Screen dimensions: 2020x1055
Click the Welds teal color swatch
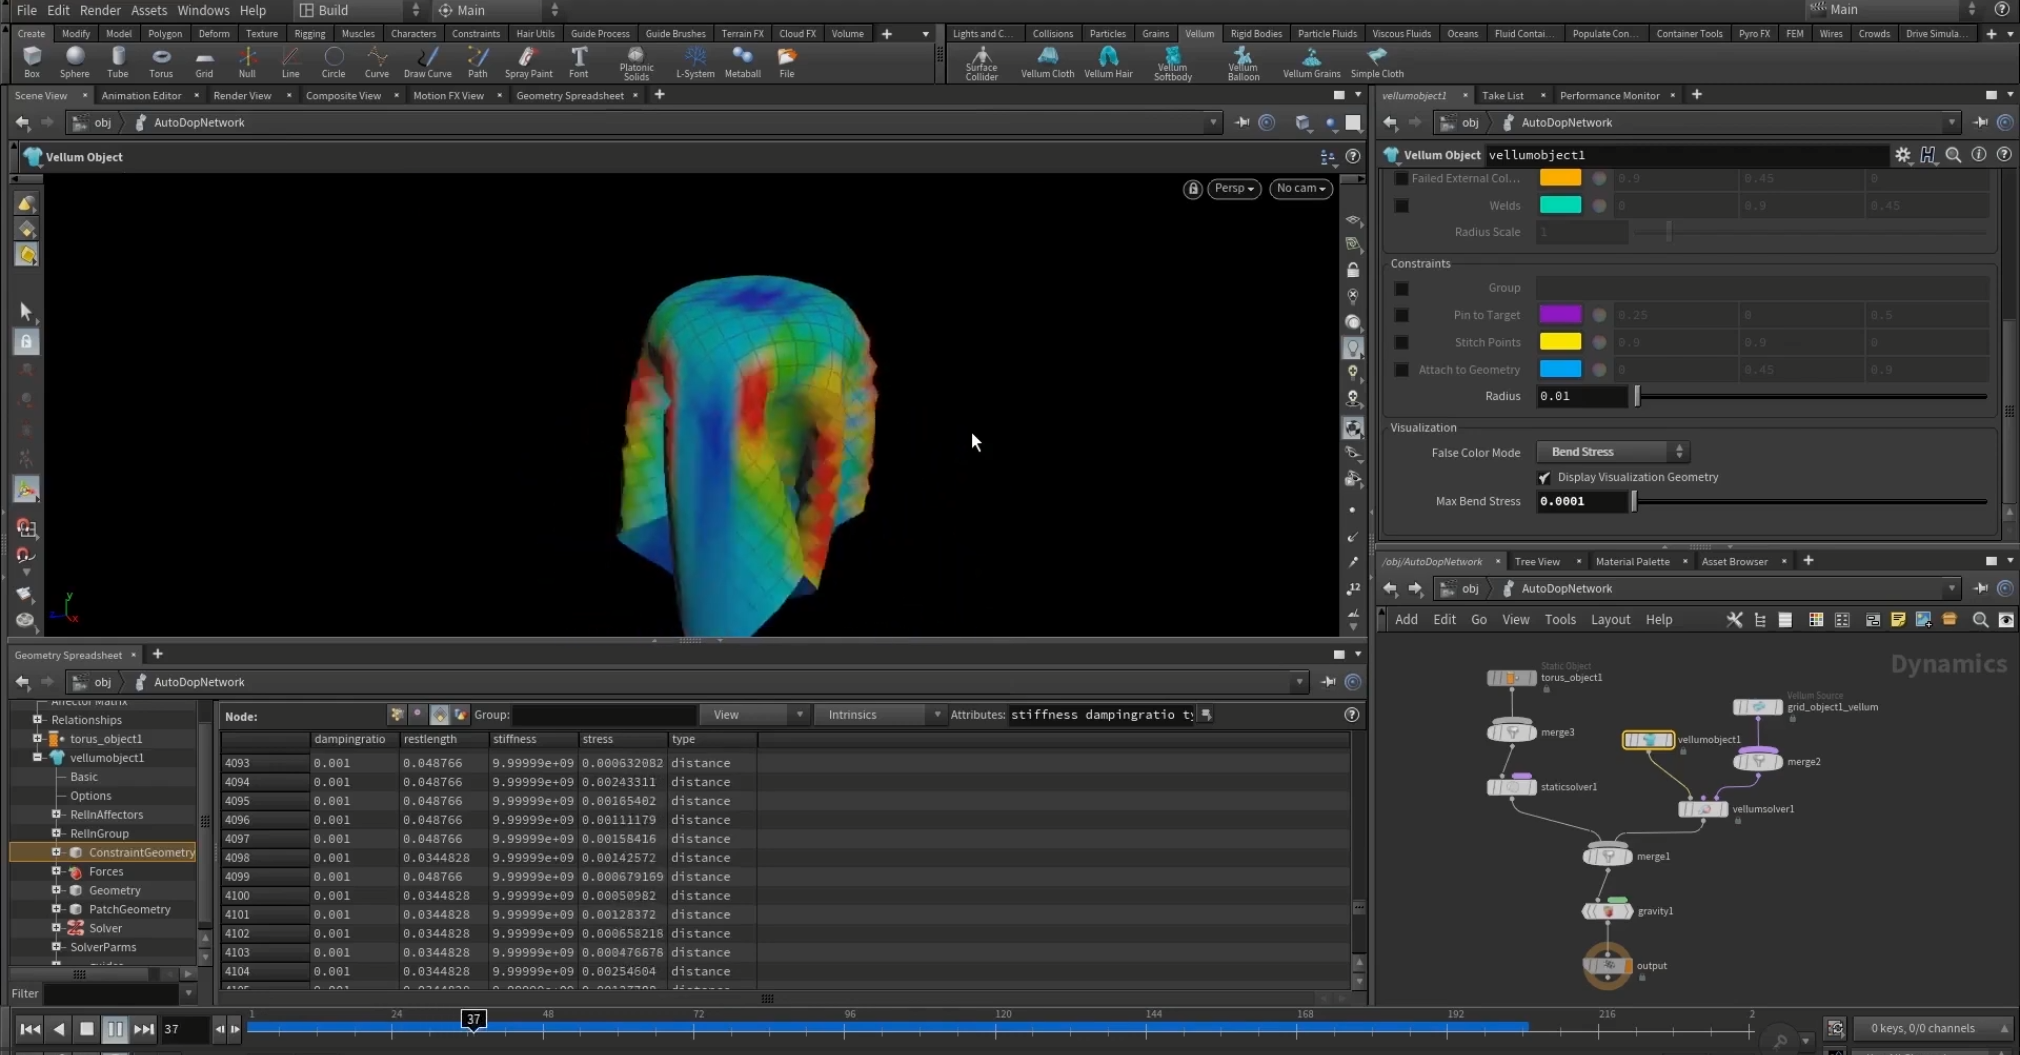(x=1560, y=205)
